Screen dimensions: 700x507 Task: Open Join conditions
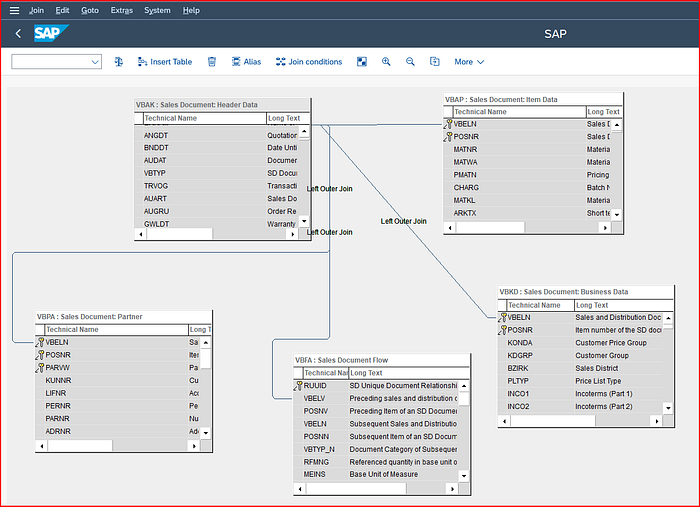pos(309,62)
